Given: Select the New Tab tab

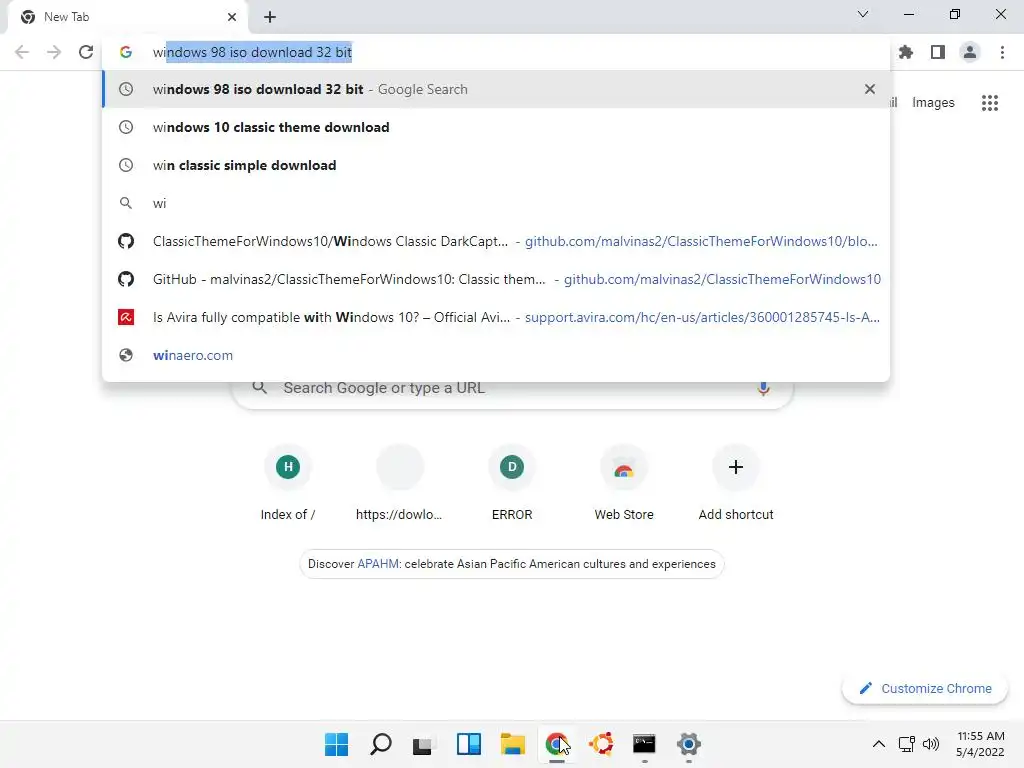Looking at the screenshot, I should [127, 17].
